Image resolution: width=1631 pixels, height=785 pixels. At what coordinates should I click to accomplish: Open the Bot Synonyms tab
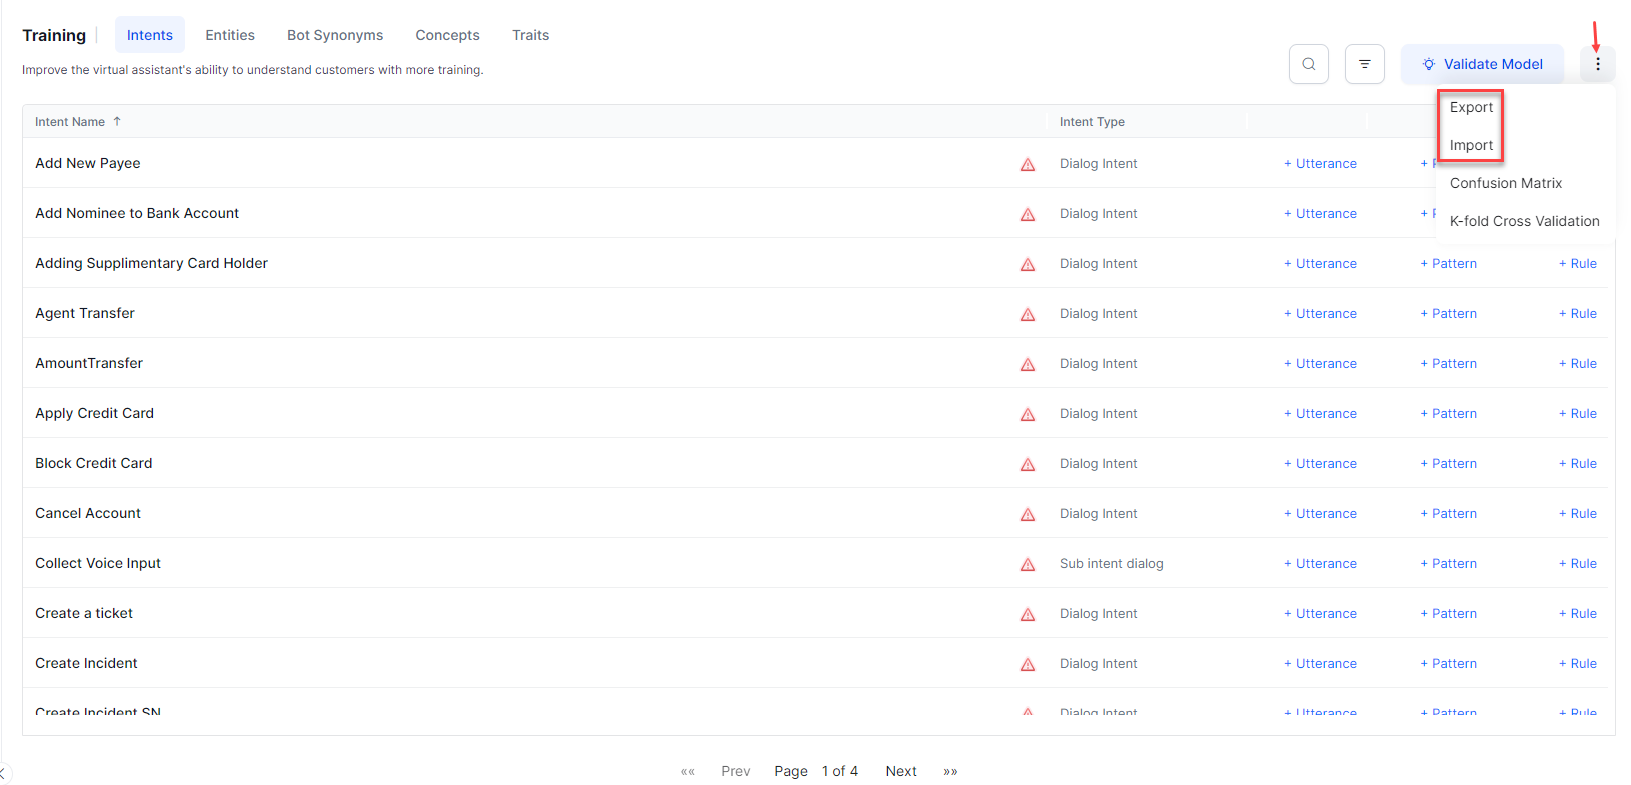(335, 35)
